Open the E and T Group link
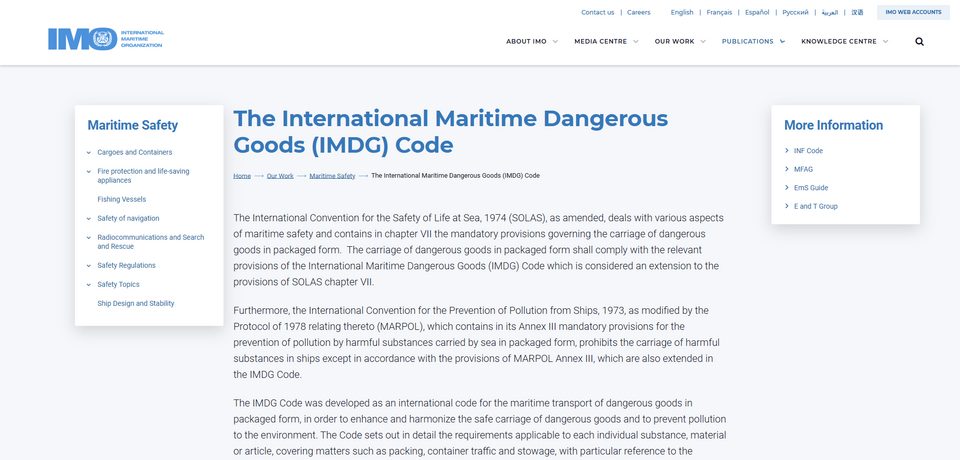 tap(816, 206)
